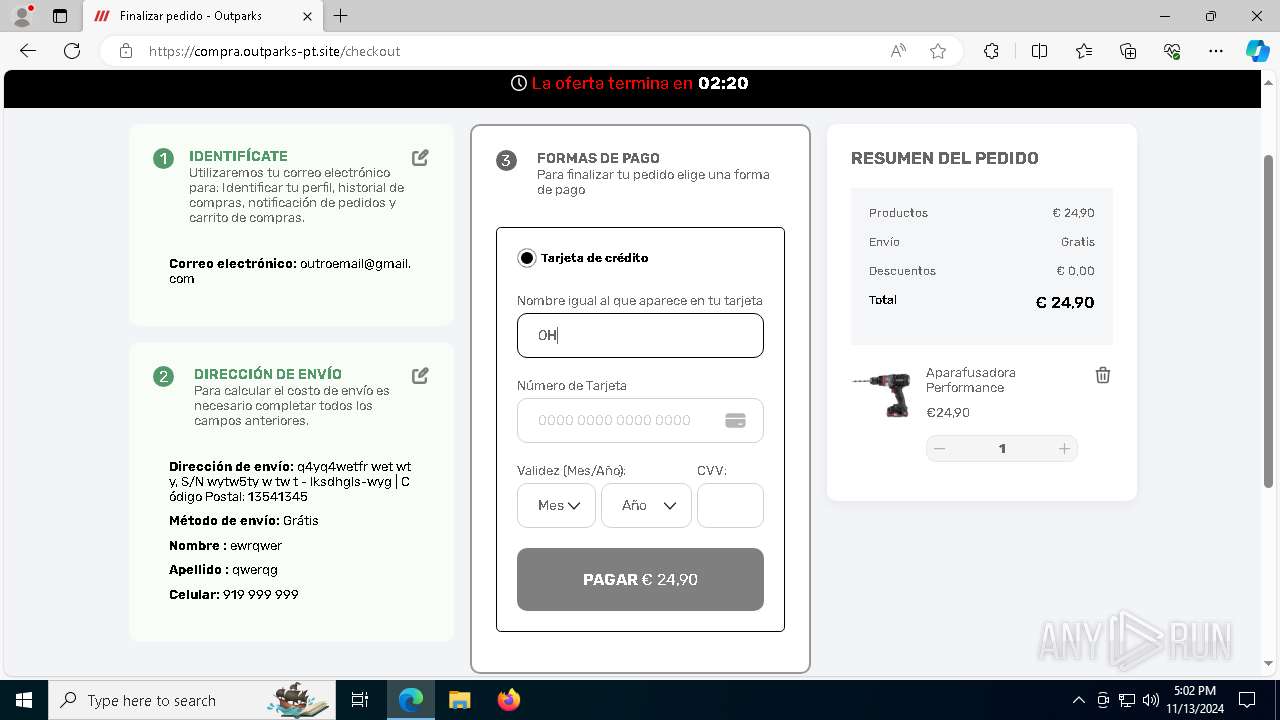The height and width of the screenshot is (720, 1280).
Task: Select the Tarjeta de crédito radio button
Action: click(x=527, y=258)
